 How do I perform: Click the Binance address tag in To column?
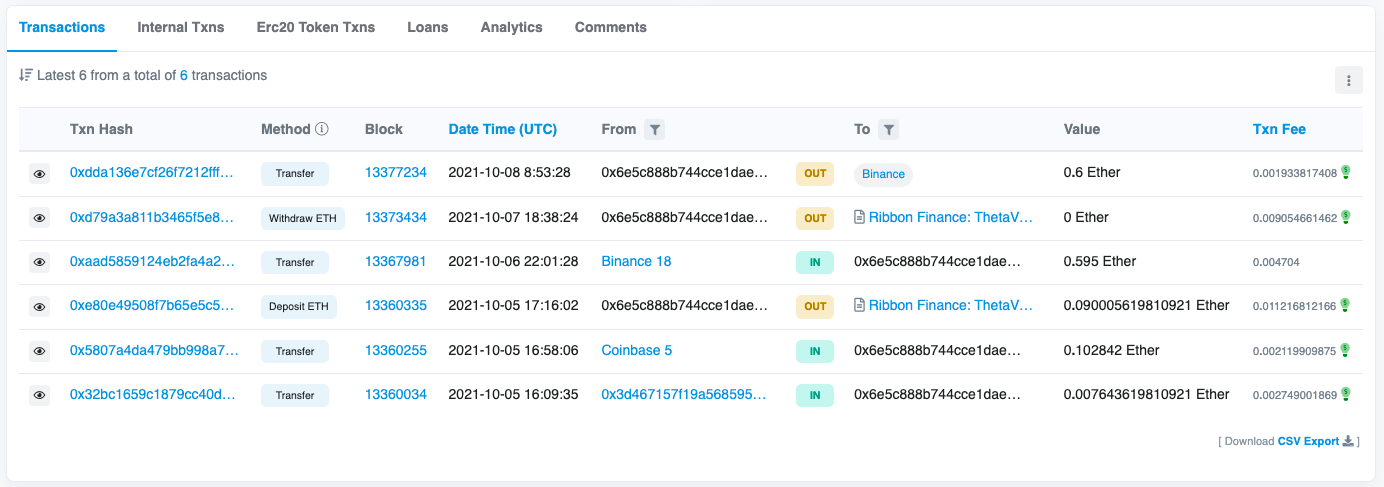click(883, 174)
